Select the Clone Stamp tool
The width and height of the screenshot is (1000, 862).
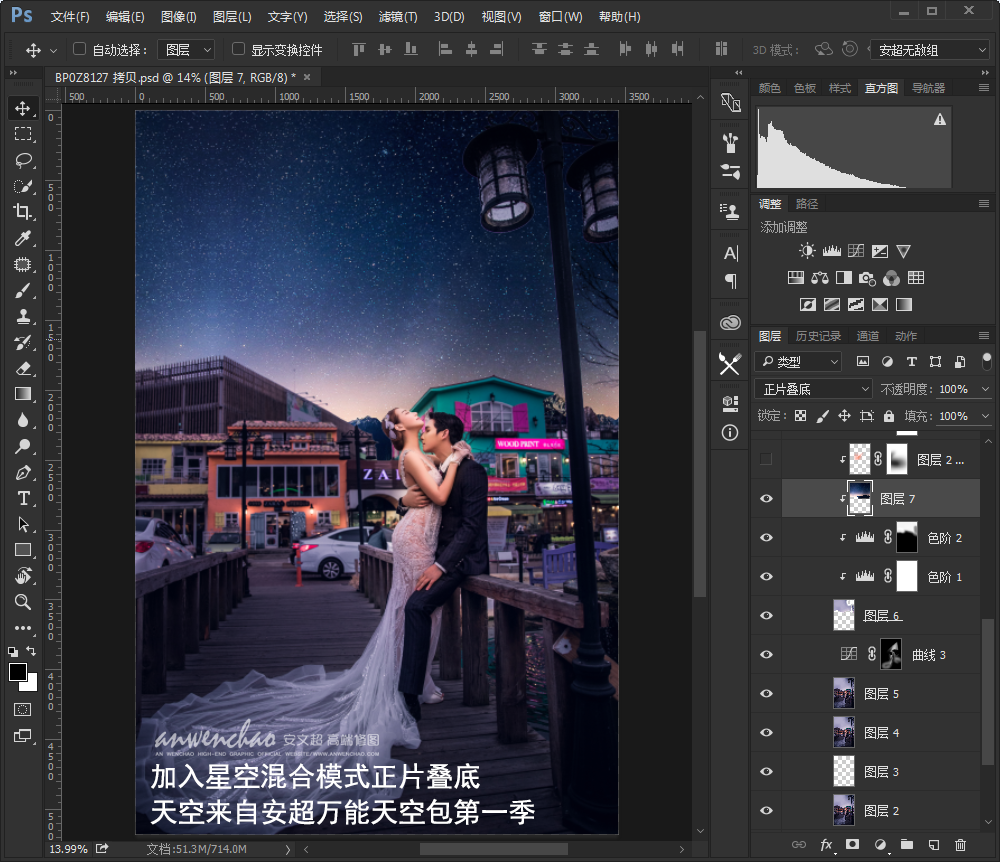(23, 316)
